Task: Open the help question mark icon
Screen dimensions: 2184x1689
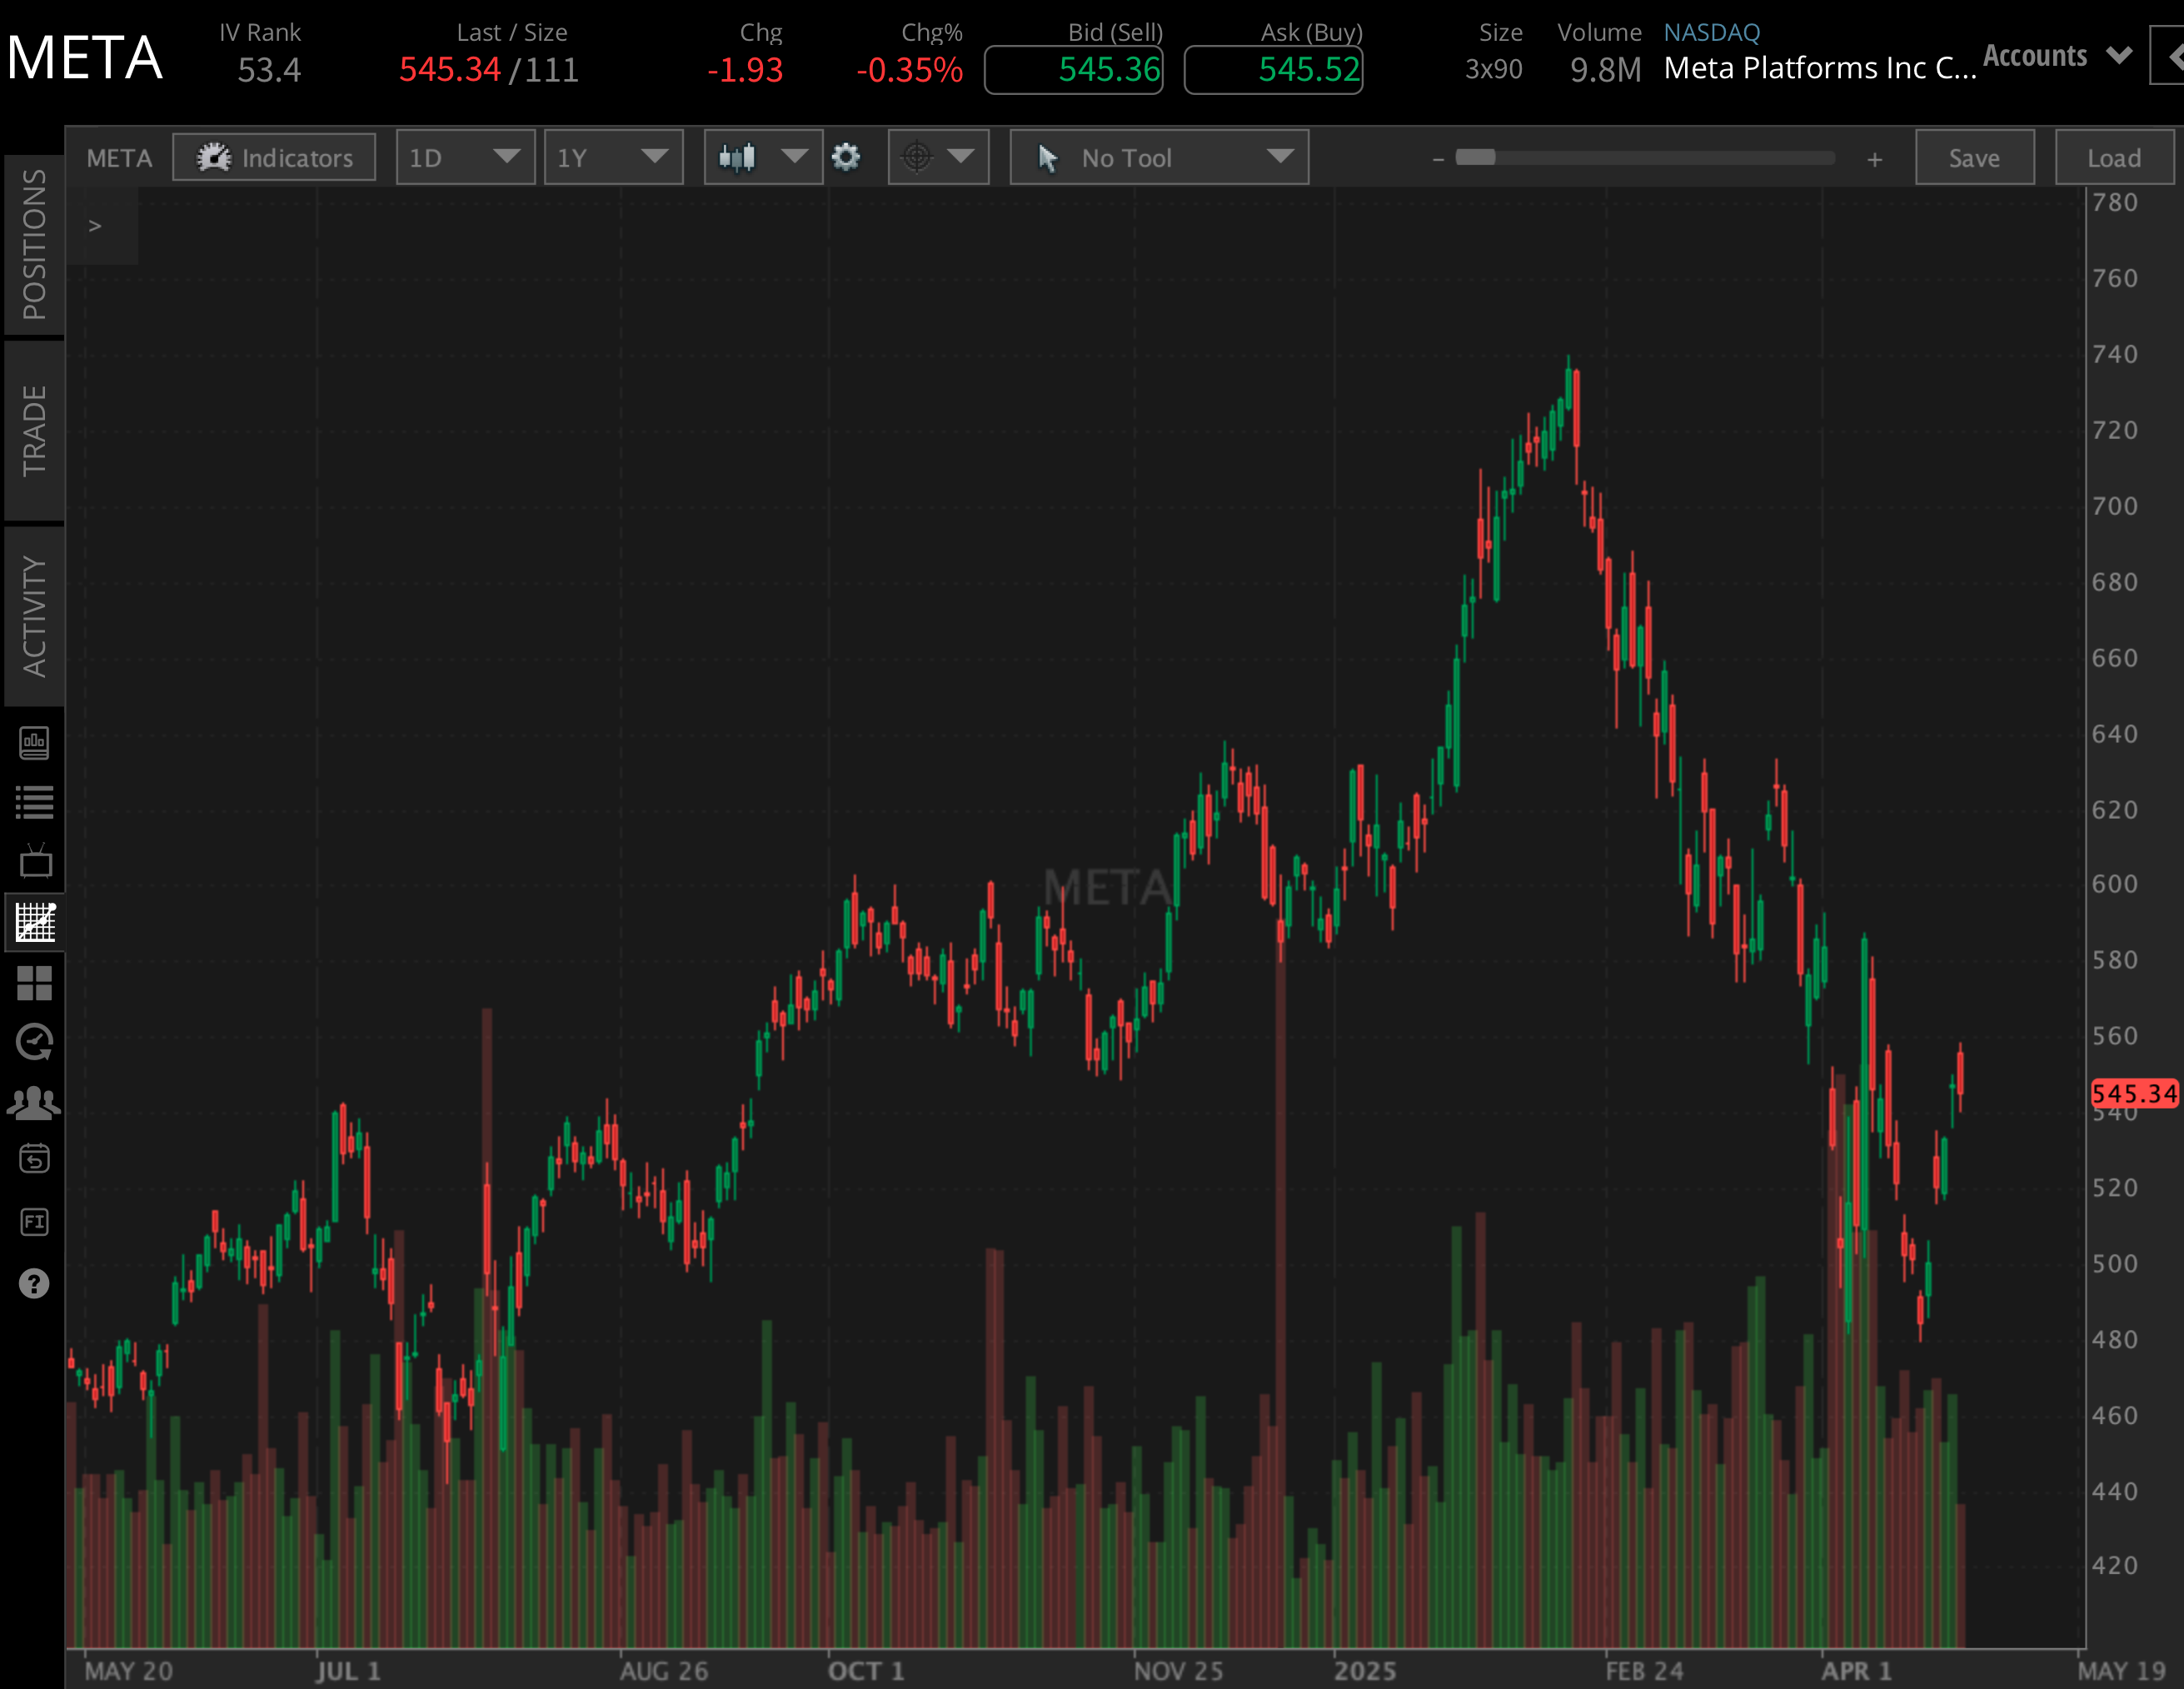Action: [34, 1283]
